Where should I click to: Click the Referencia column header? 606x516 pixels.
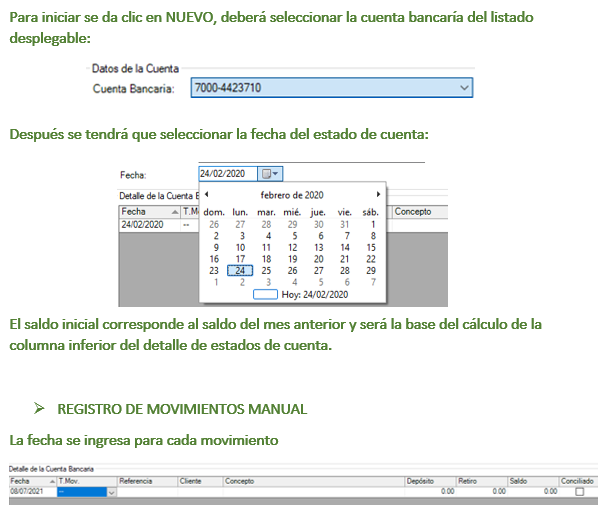pos(147,481)
